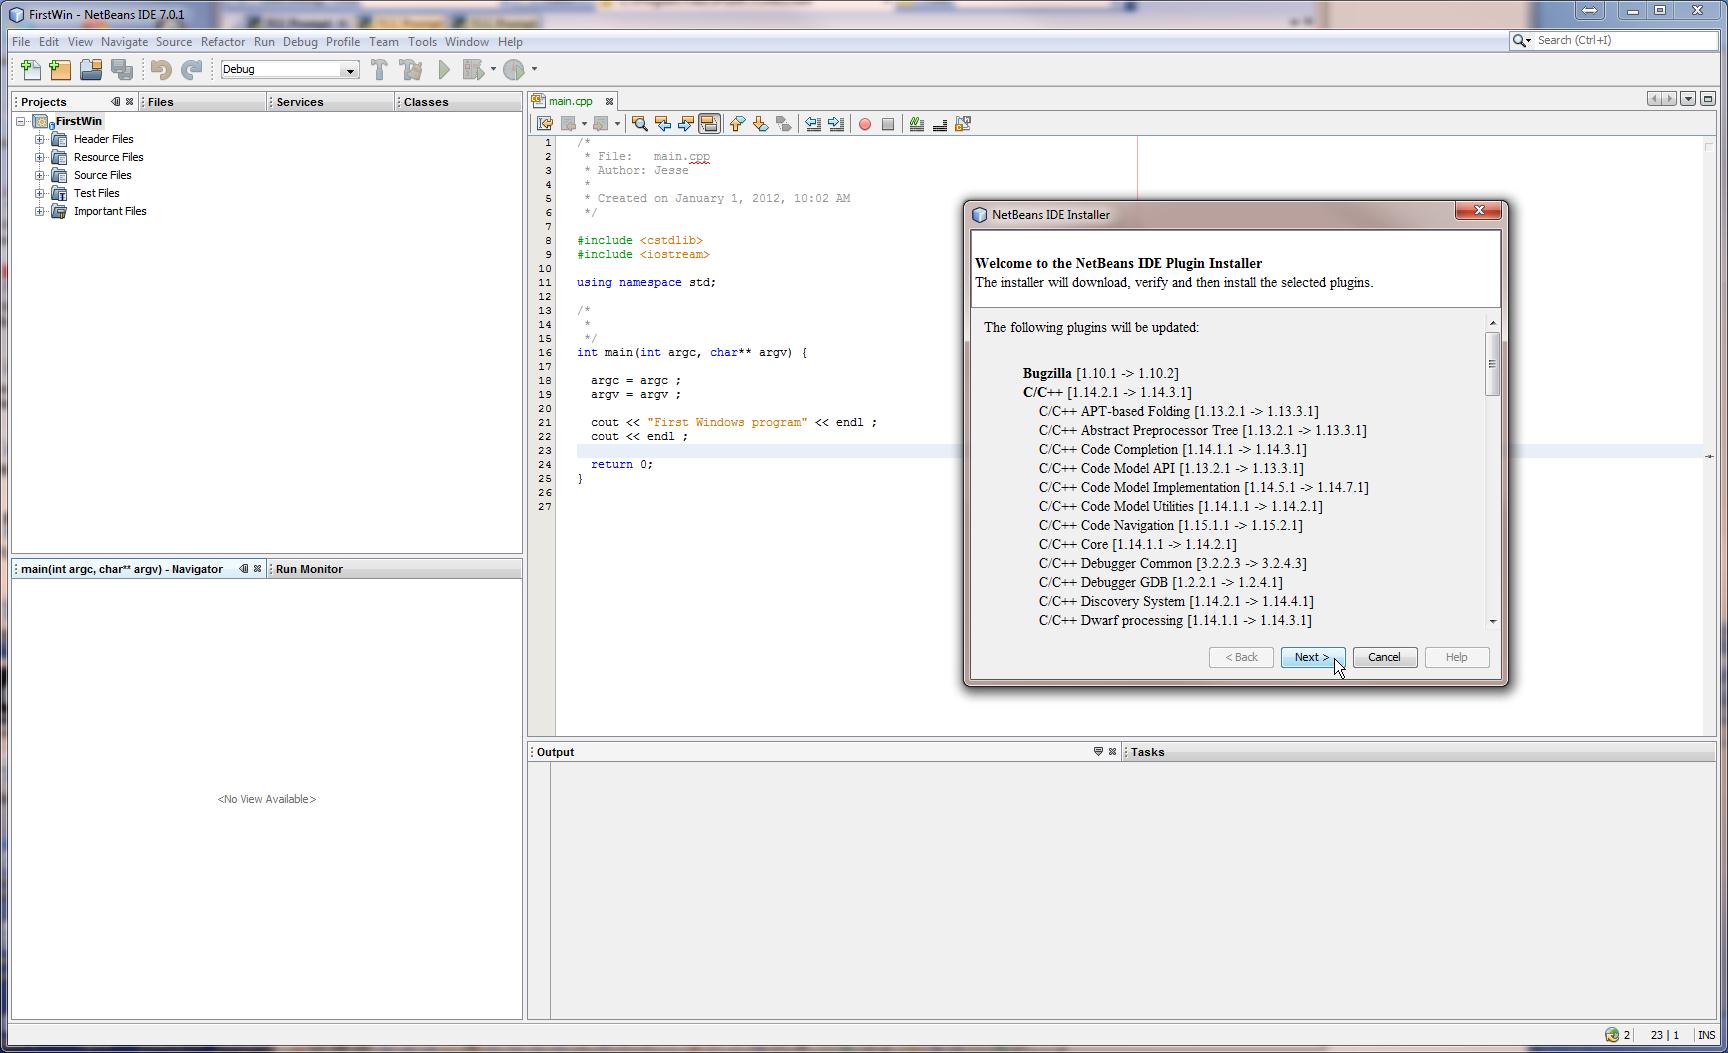Image resolution: width=1728 pixels, height=1053 pixels.
Task: Close the main.cpp editor tab
Action: point(609,101)
